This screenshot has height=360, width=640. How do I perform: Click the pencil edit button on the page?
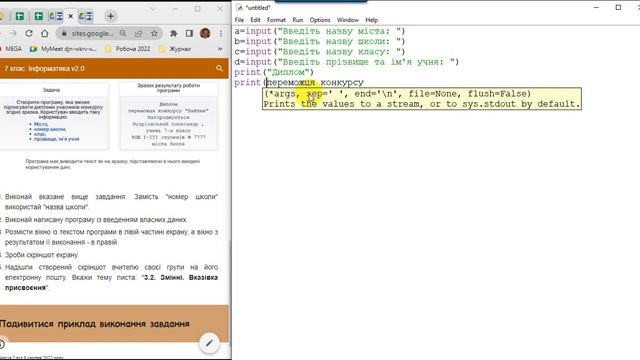click(x=209, y=343)
